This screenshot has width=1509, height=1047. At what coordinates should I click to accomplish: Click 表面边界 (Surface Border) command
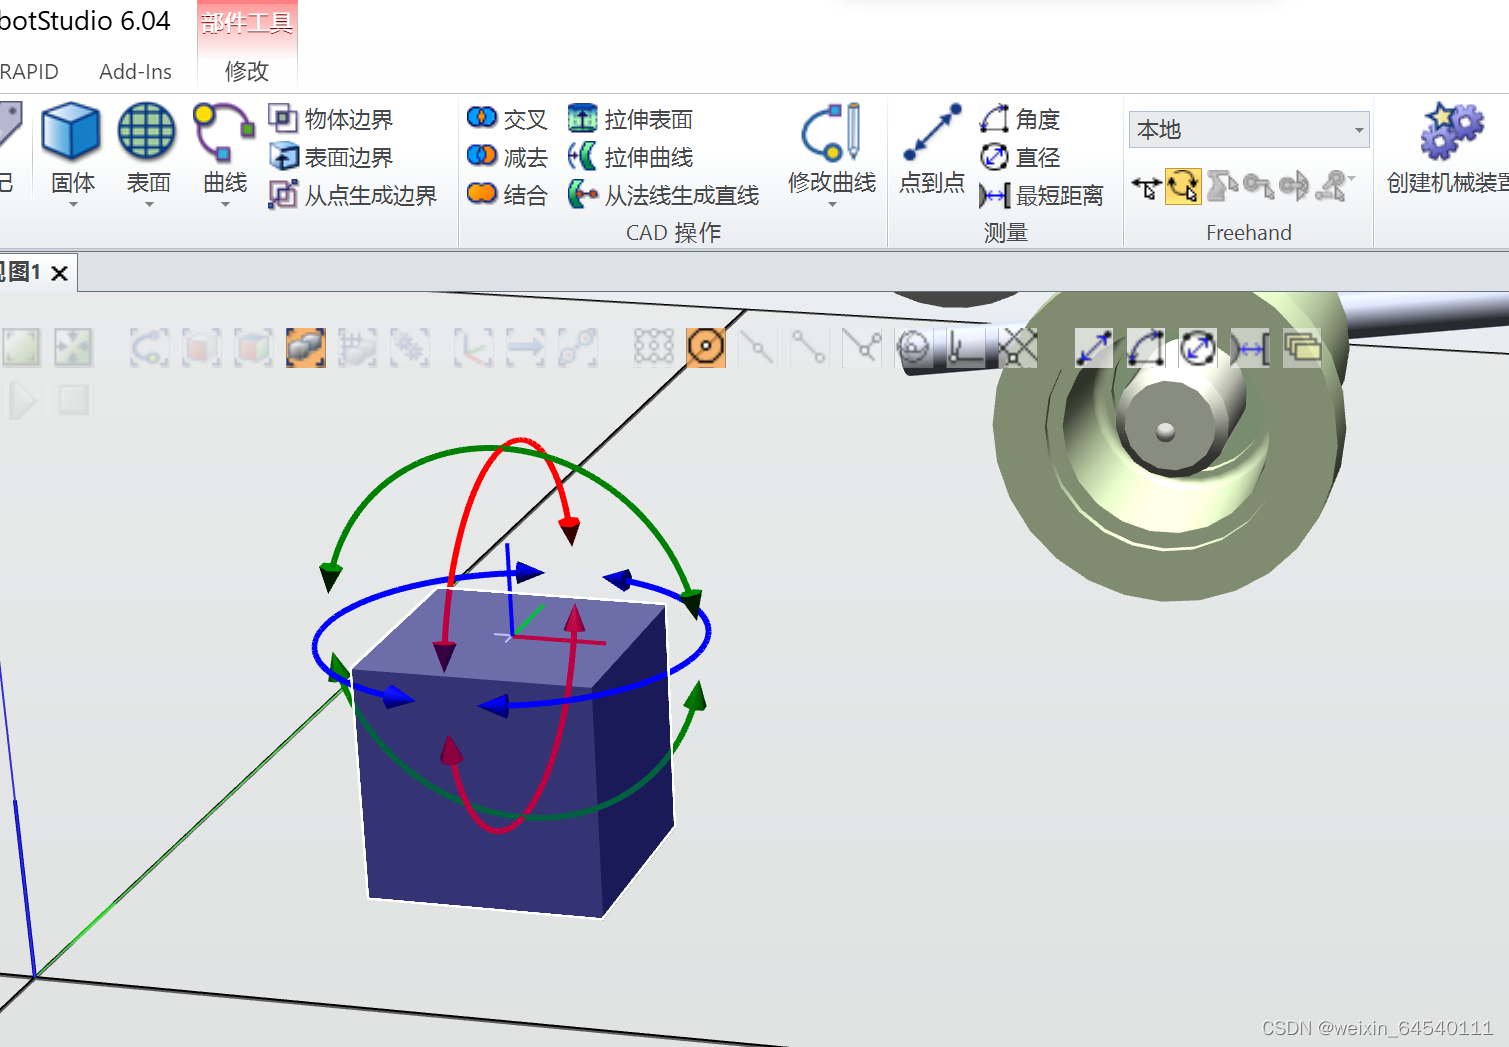[x=331, y=157]
